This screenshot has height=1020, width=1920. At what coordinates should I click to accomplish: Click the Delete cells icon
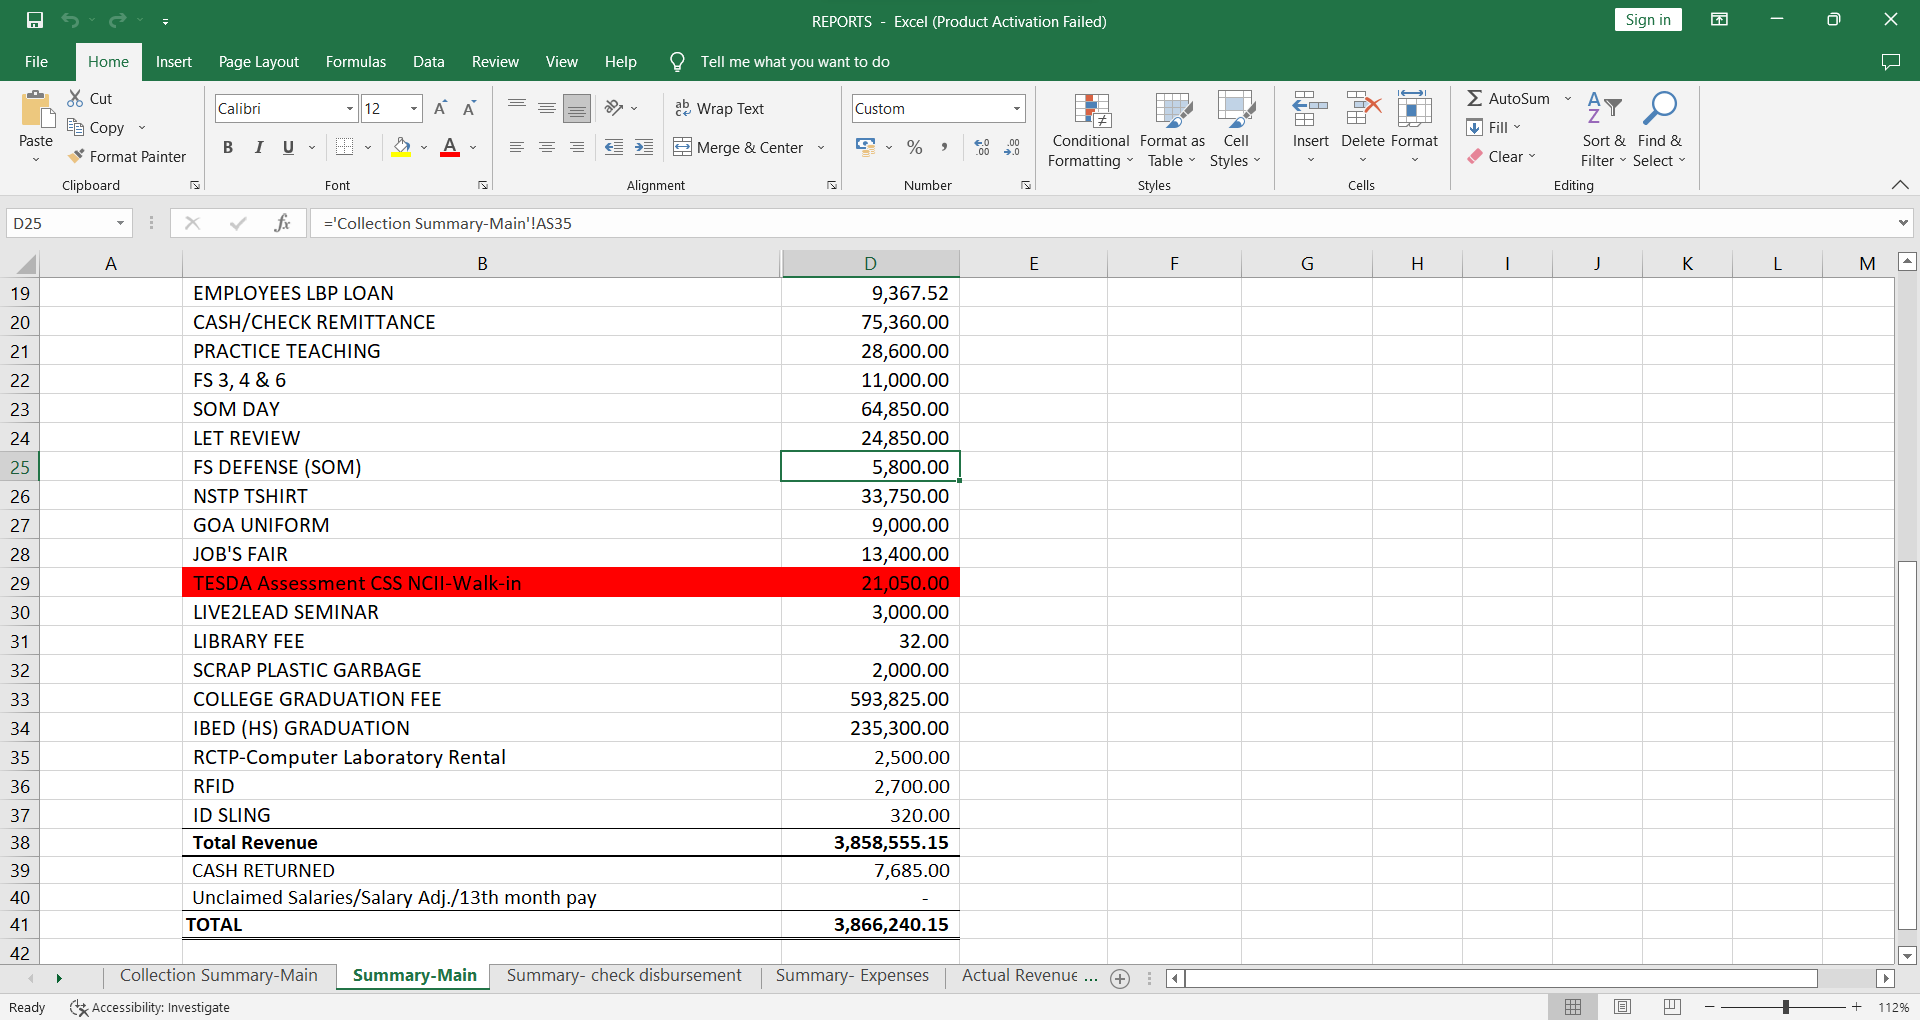pos(1363,108)
